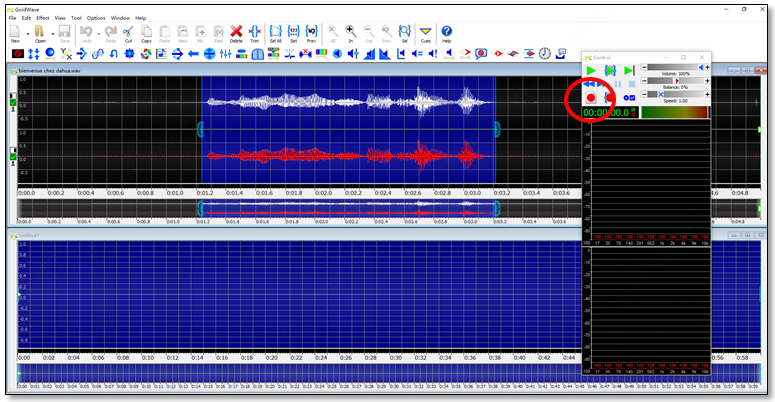Open Cues with the yellow triangle icon
The image size is (775, 402).
(426, 33)
